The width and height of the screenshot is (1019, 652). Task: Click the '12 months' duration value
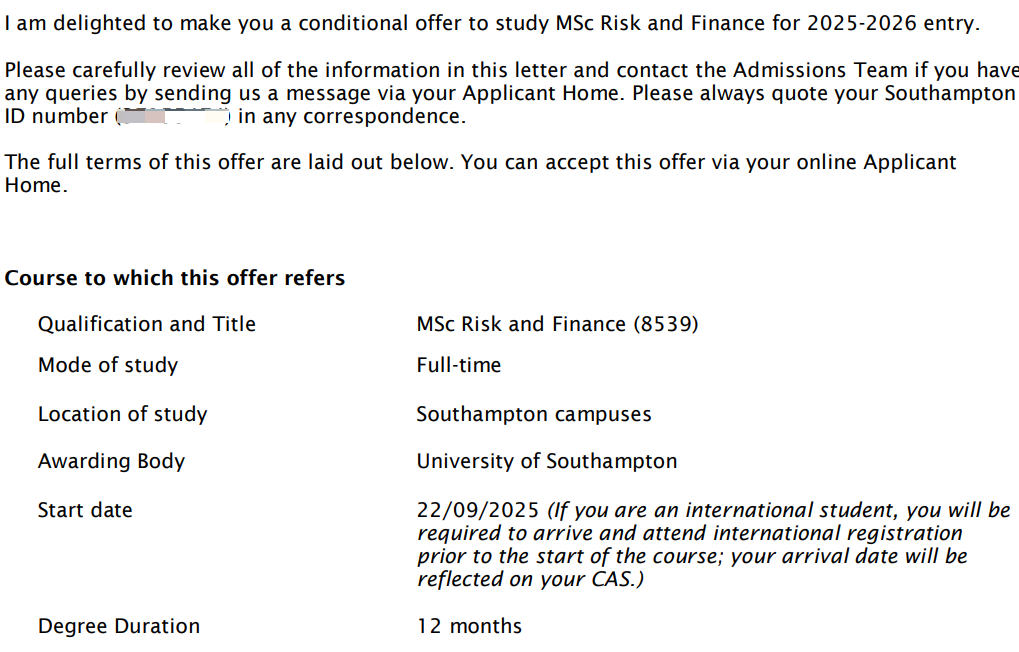469,626
